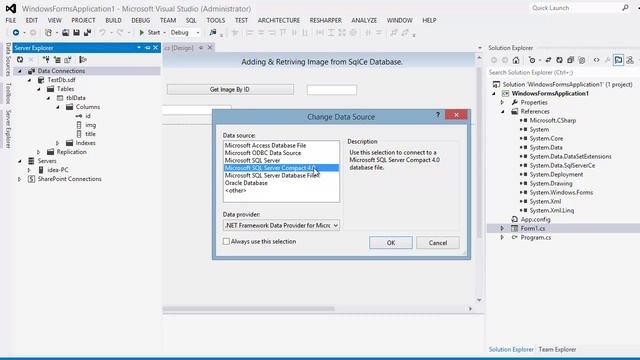Toggle Preview Selected Items in Solution Explorer
Screen dimensions: 640x360
[x=618, y=60]
